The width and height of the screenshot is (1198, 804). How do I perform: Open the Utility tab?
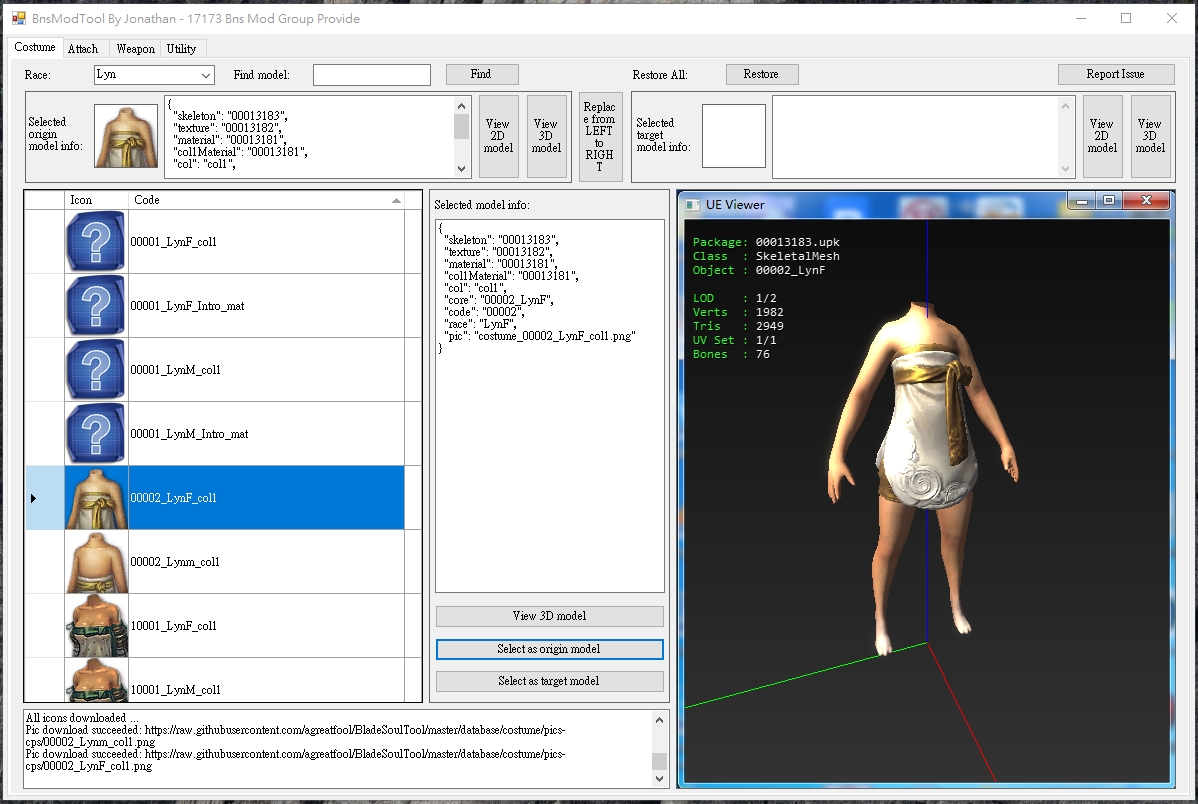coord(181,49)
